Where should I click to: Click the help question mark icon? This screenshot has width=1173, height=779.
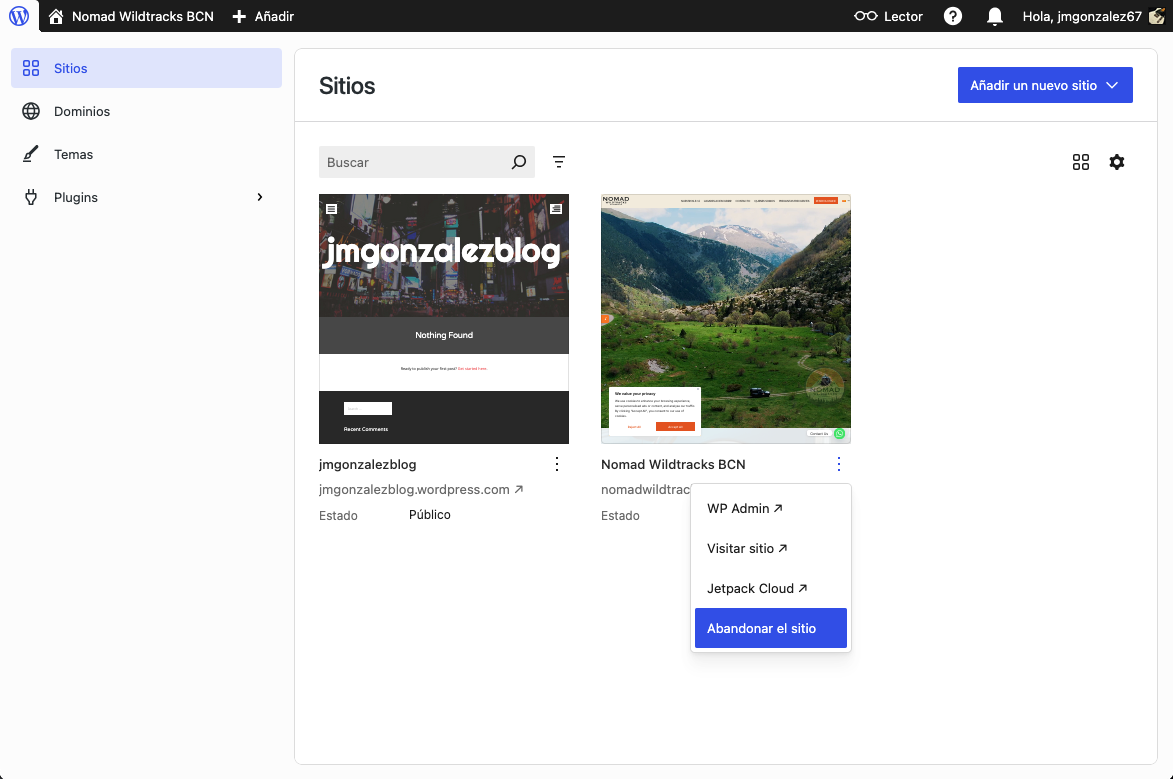click(953, 16)
